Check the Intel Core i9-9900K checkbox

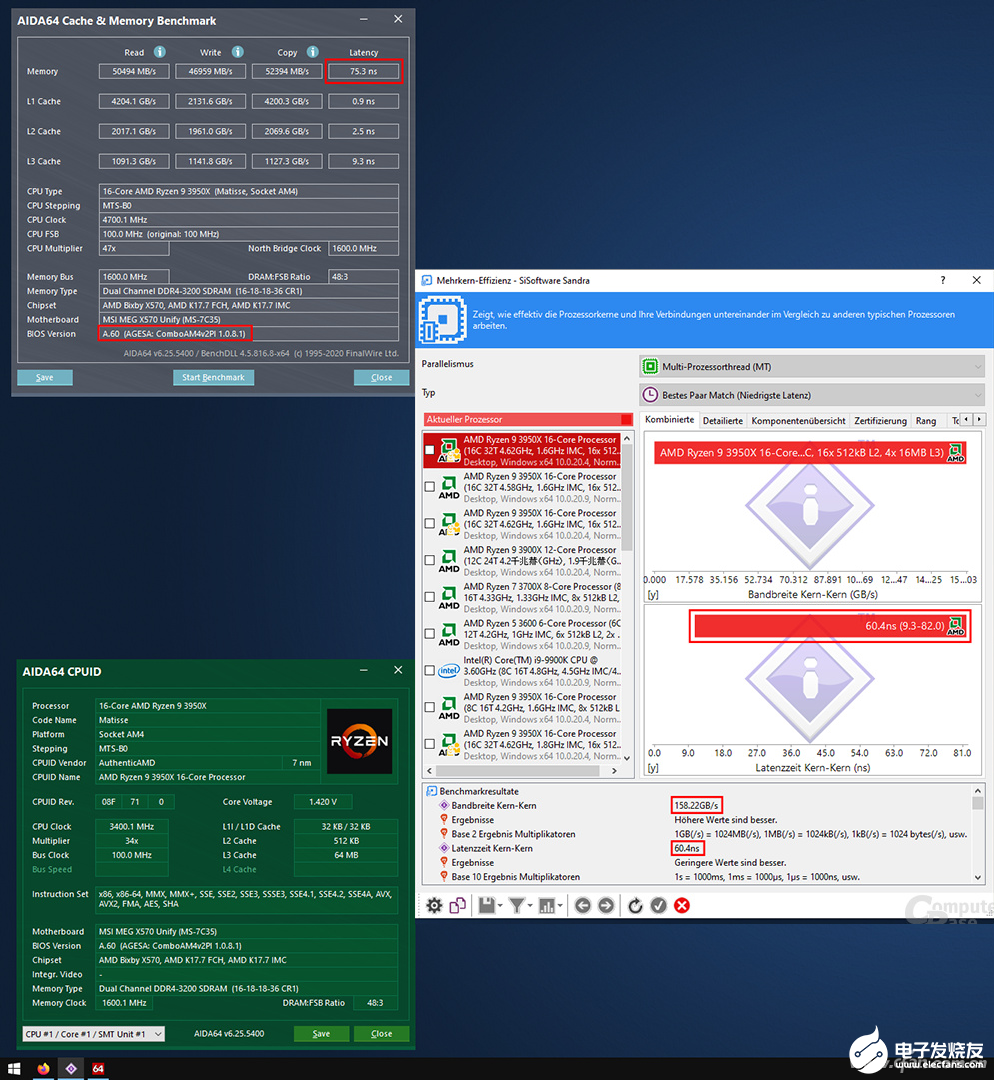click(430, 670)
